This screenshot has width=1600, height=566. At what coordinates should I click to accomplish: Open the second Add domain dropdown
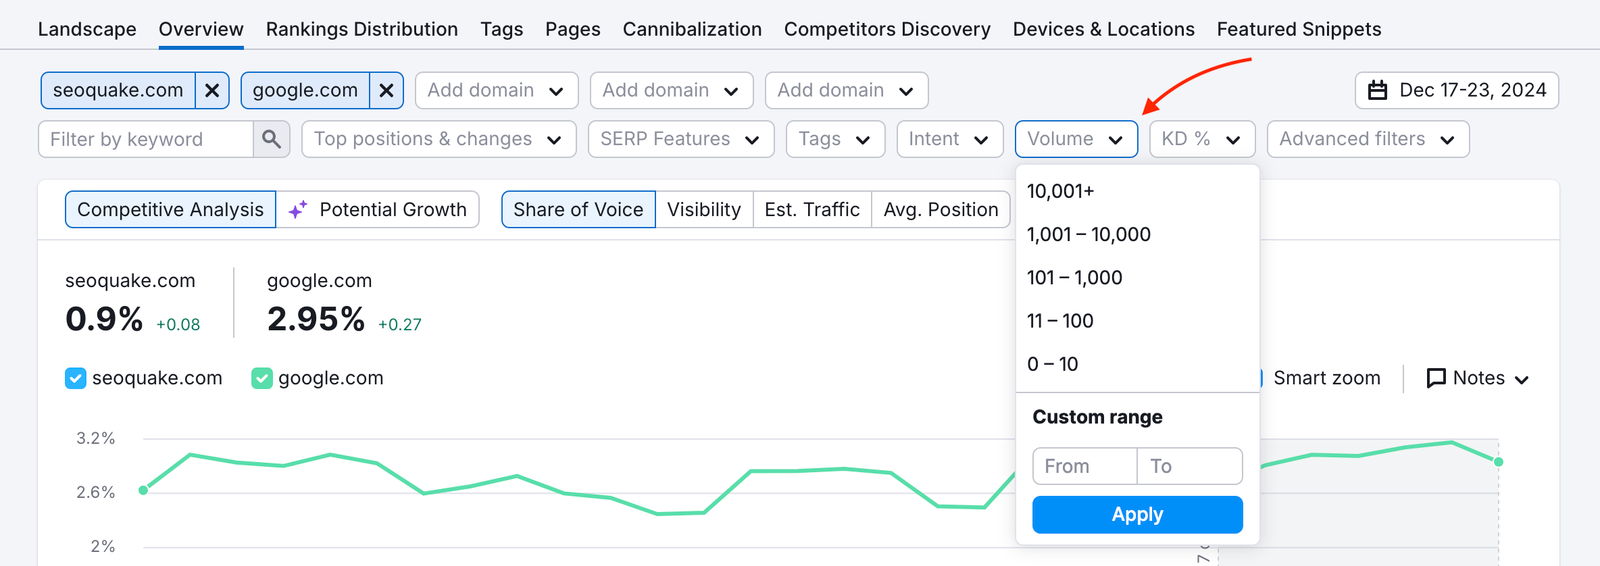671,90
